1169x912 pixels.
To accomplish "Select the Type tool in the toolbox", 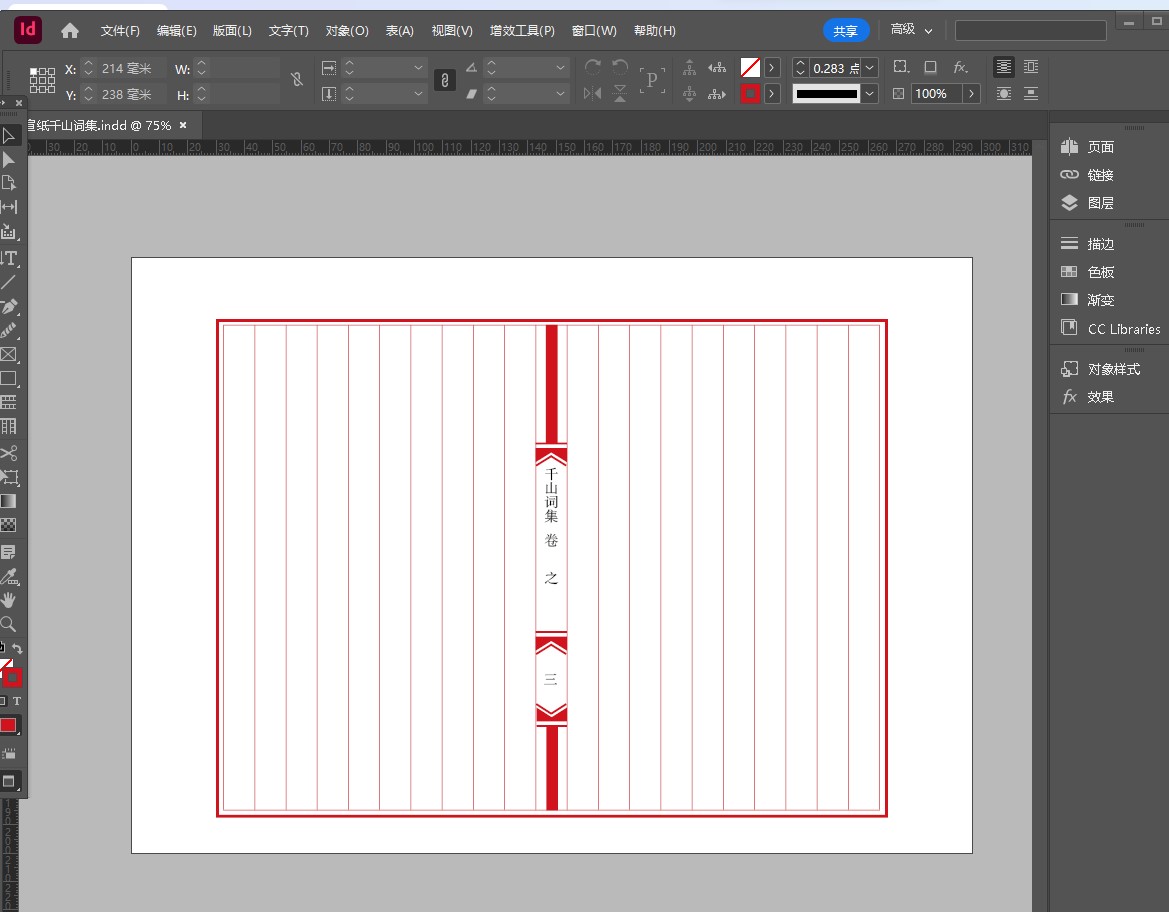I will [9, 258].
